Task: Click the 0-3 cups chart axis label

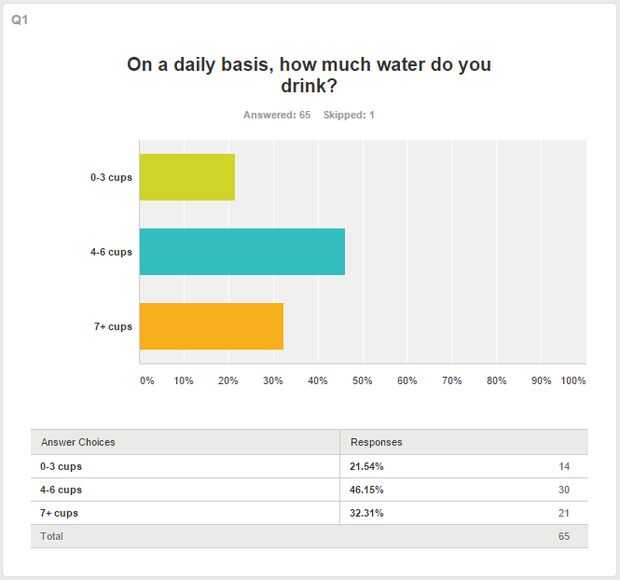Action: (x=111, y=177)
